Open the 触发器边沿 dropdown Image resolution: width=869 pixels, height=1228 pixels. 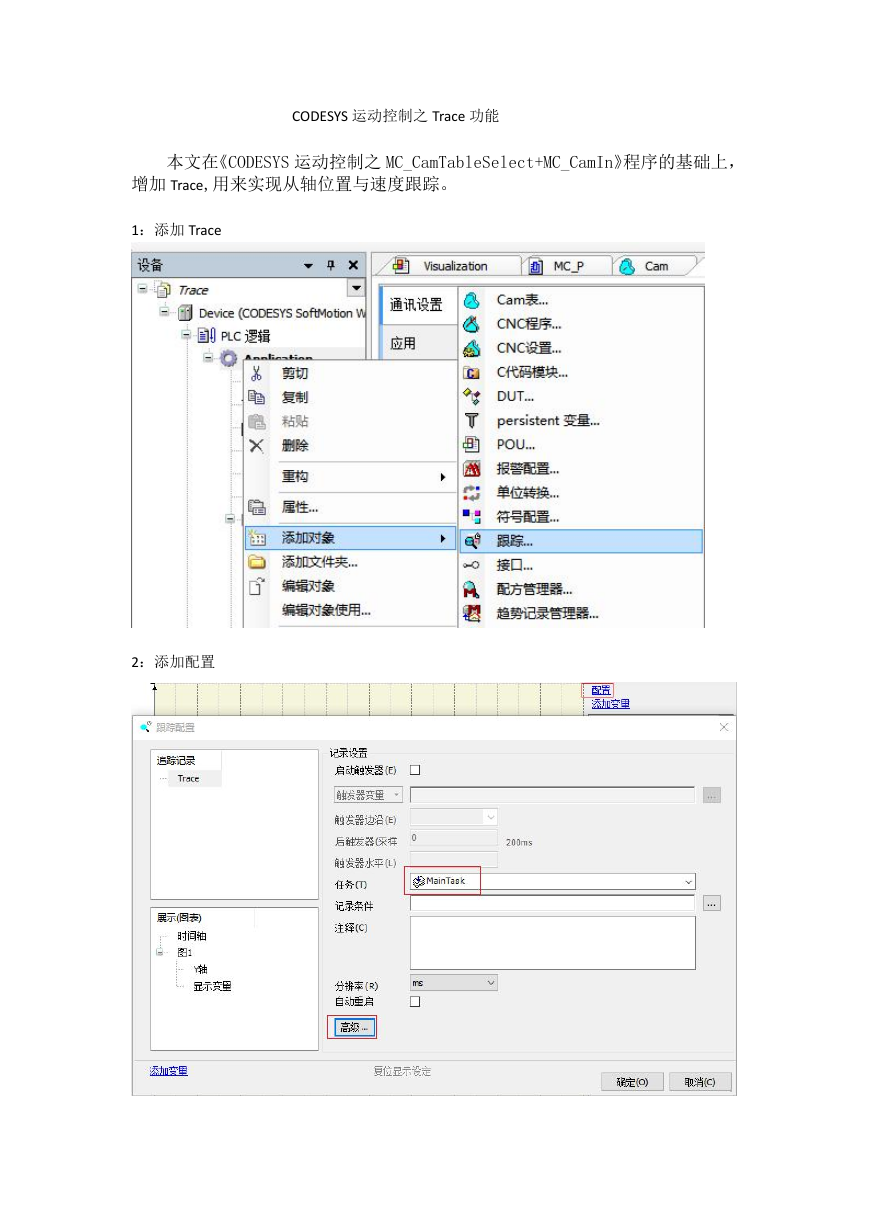(490, 817)
